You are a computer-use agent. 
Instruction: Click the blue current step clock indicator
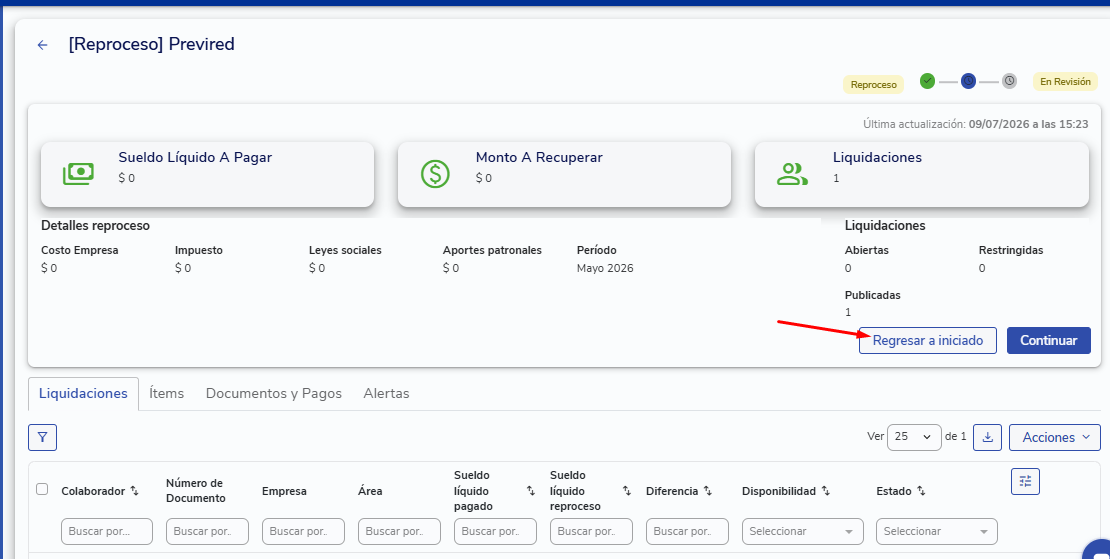point(968,81)
